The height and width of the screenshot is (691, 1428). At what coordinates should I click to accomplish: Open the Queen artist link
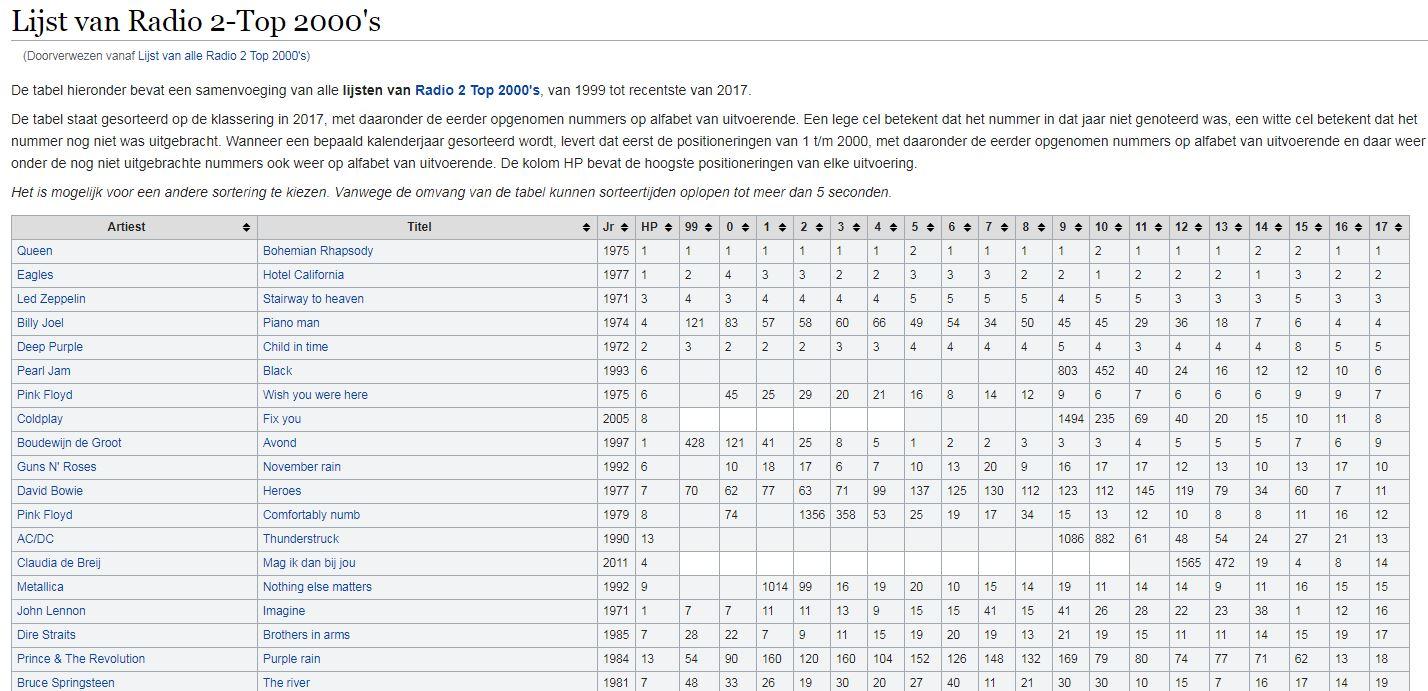tap(35, 251)
